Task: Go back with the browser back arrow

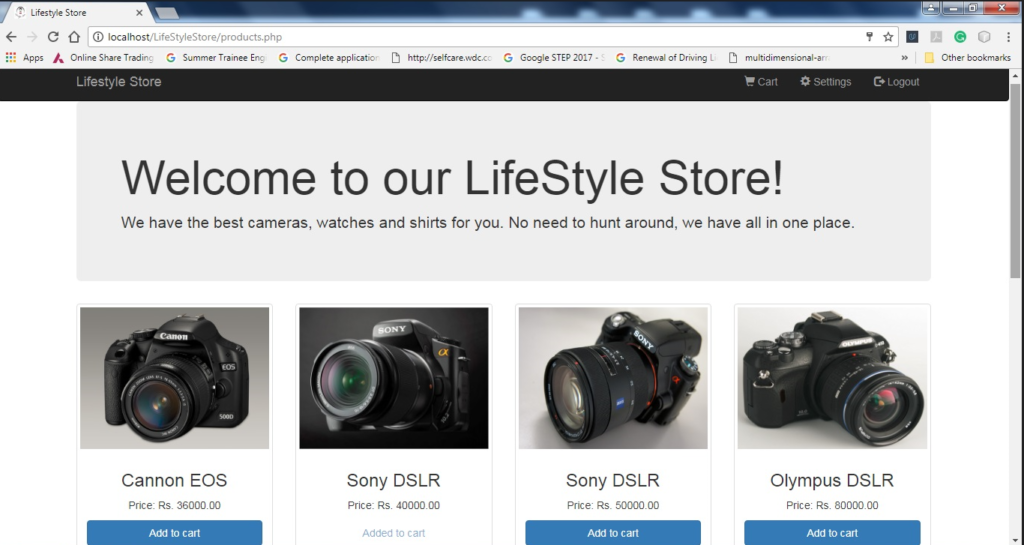Action: click(x=11, y=37)
